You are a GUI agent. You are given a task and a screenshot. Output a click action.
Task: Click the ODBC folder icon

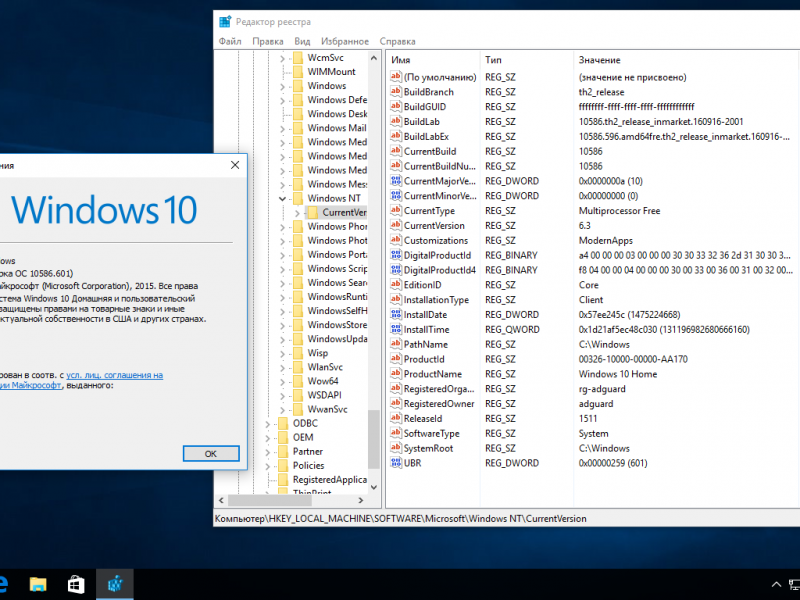pos(283,423)
